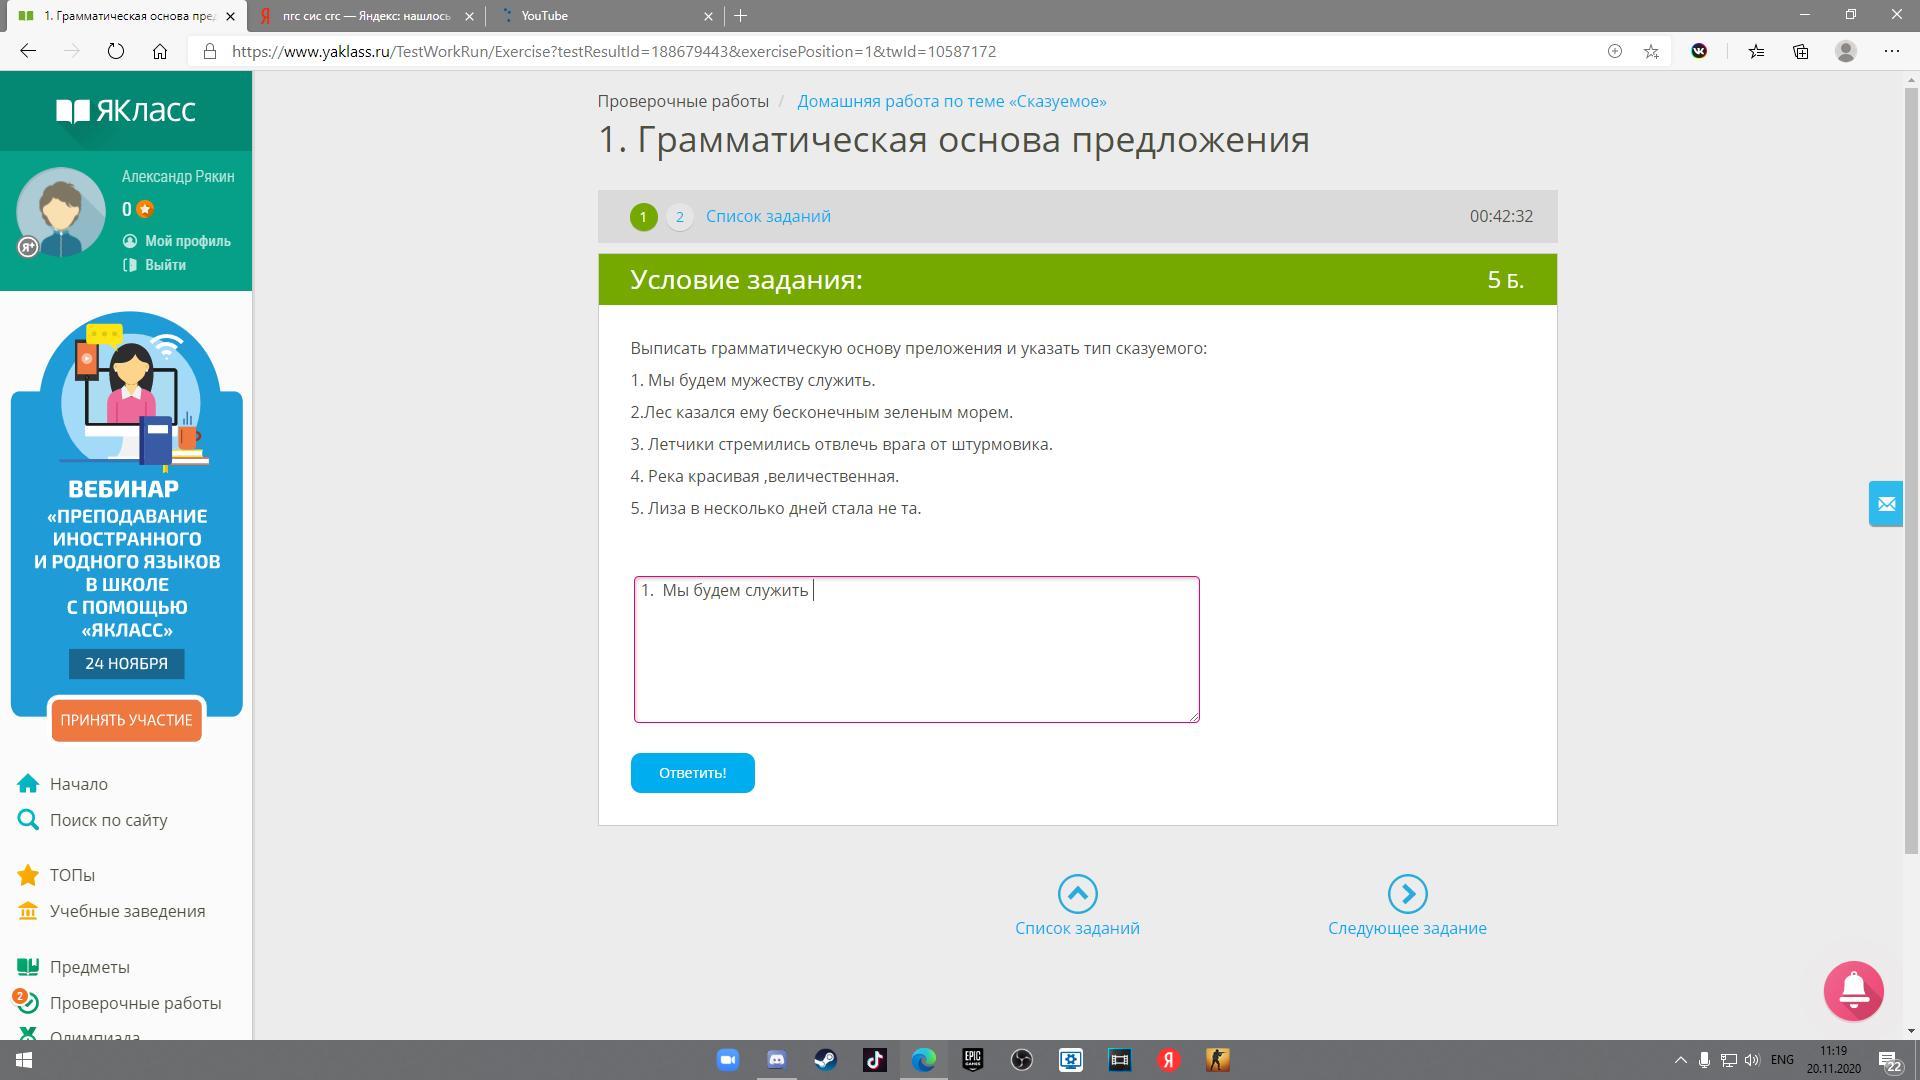1920x1080 pixels.
Task: Open ТОПы star item in sidebar
Action: point(72,875)
